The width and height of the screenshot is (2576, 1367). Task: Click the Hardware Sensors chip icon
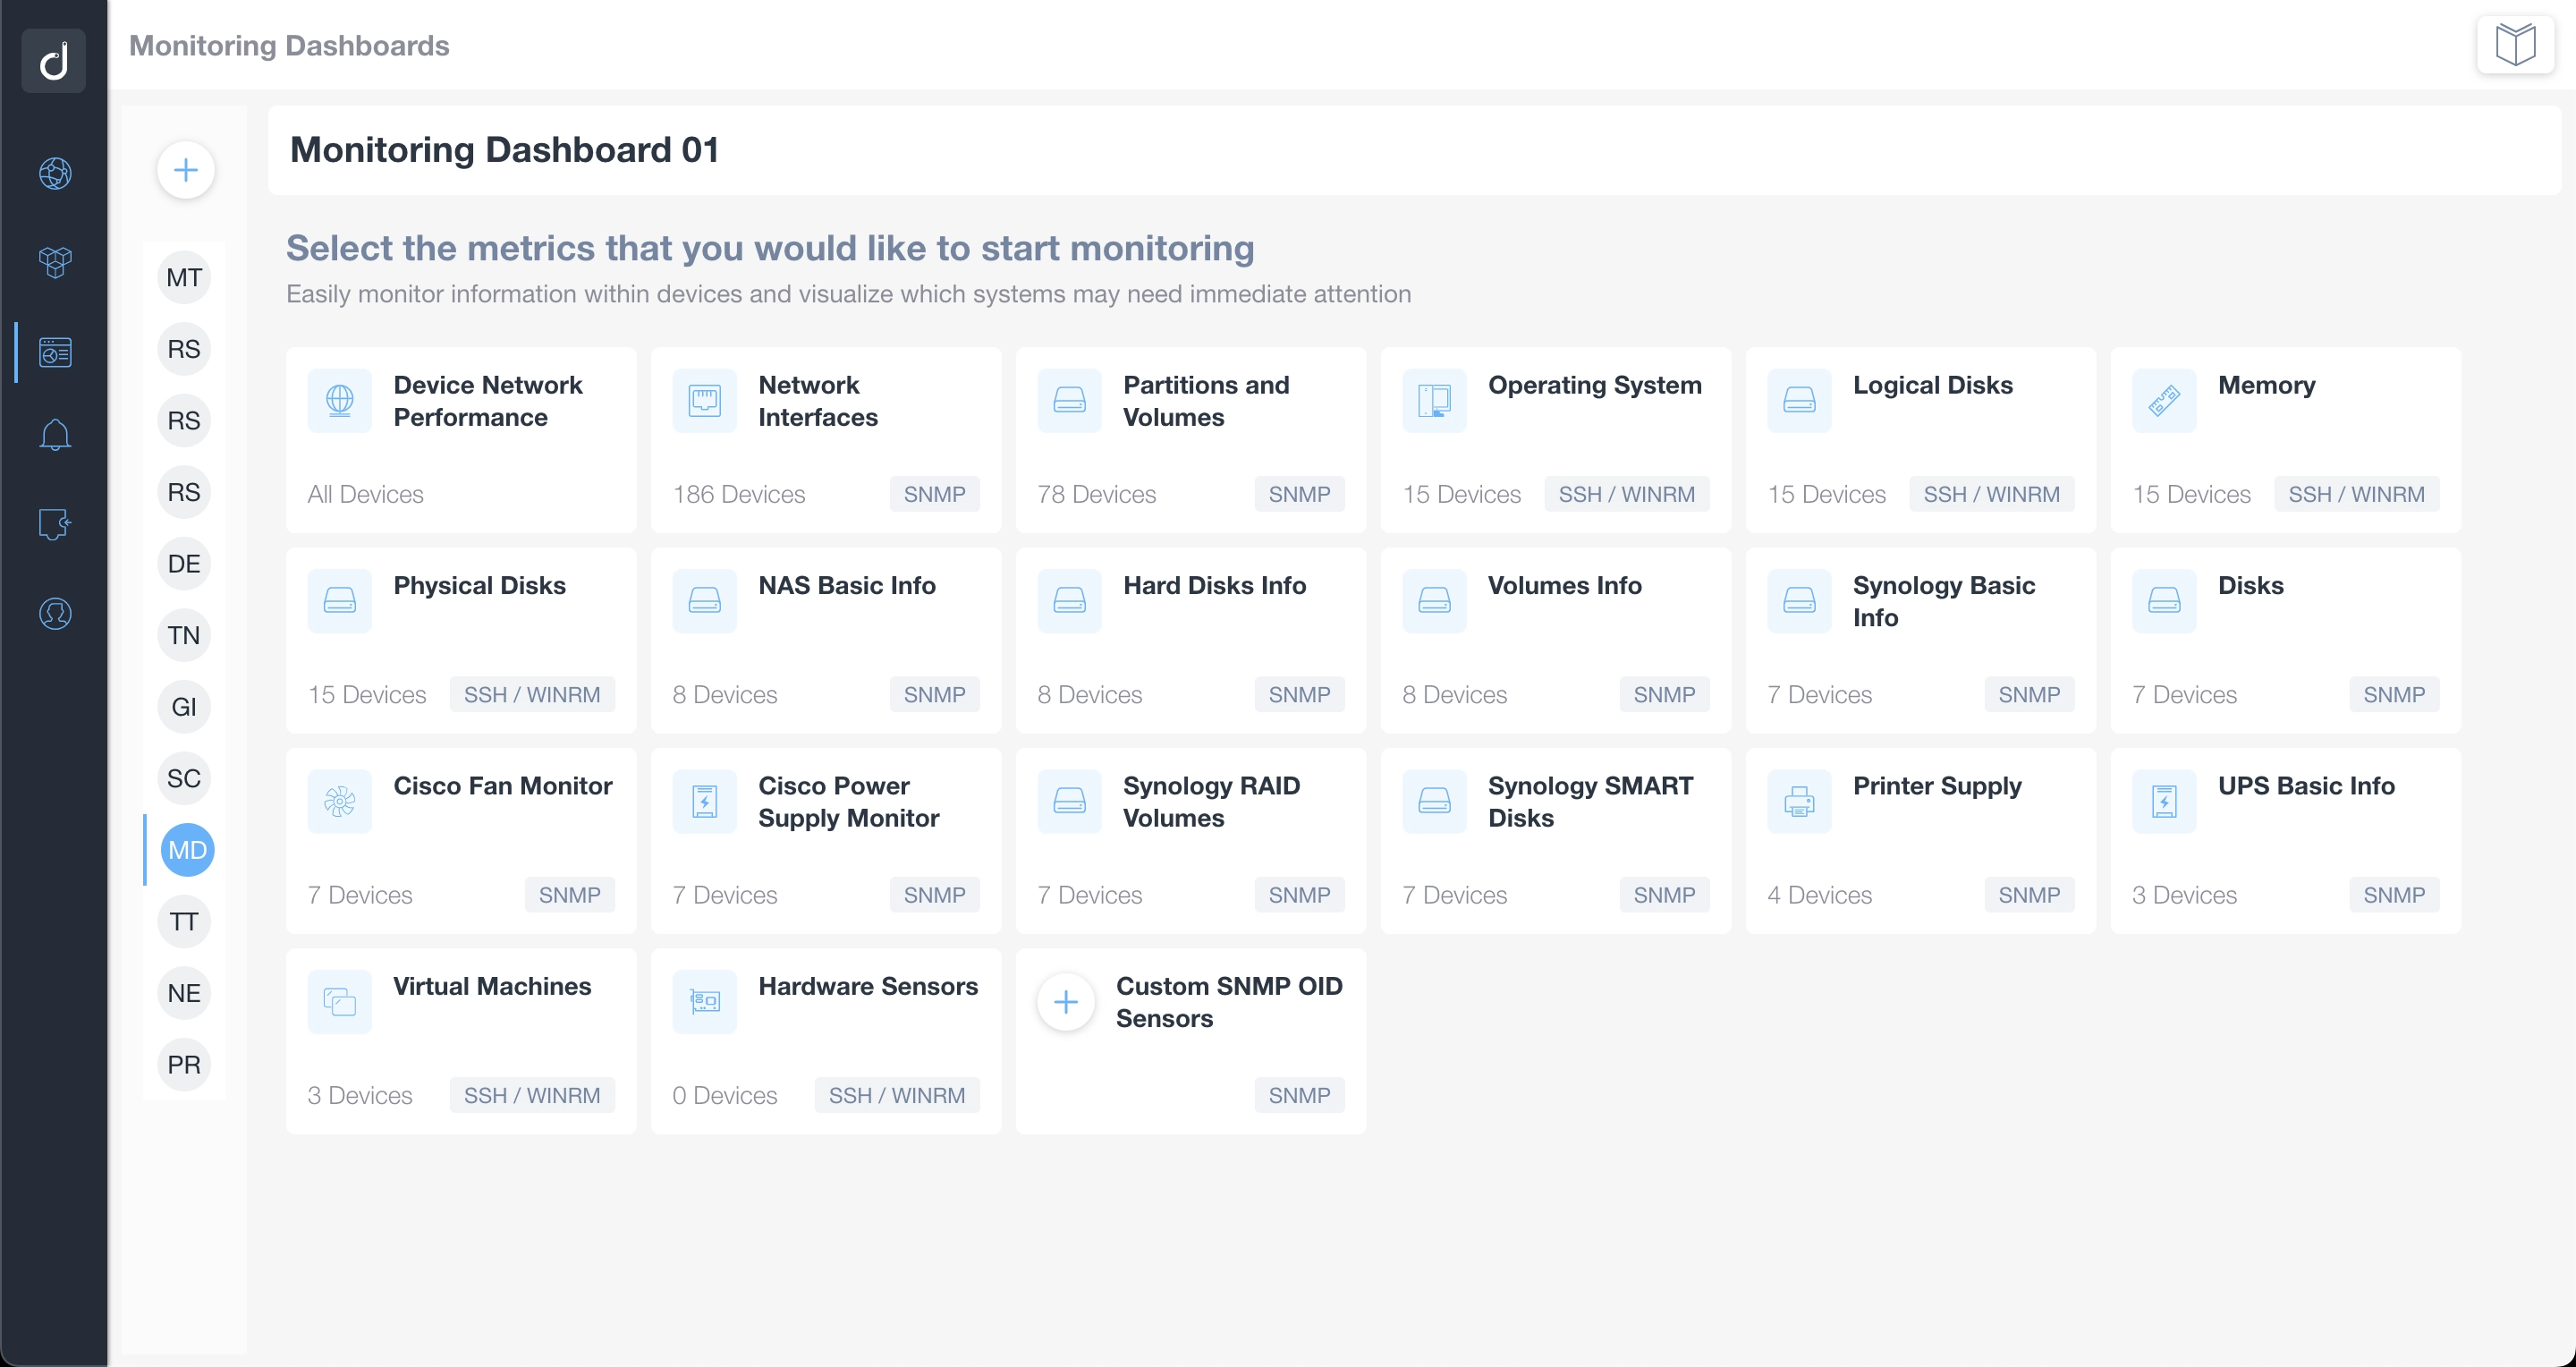(705, 1001)
